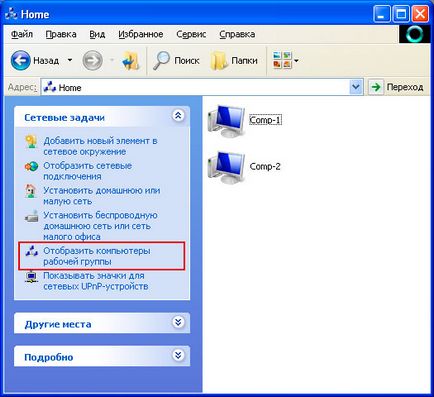Click the Forward arrow icon
This screenshot has height=397, width=434.
[x=92, y=60]
